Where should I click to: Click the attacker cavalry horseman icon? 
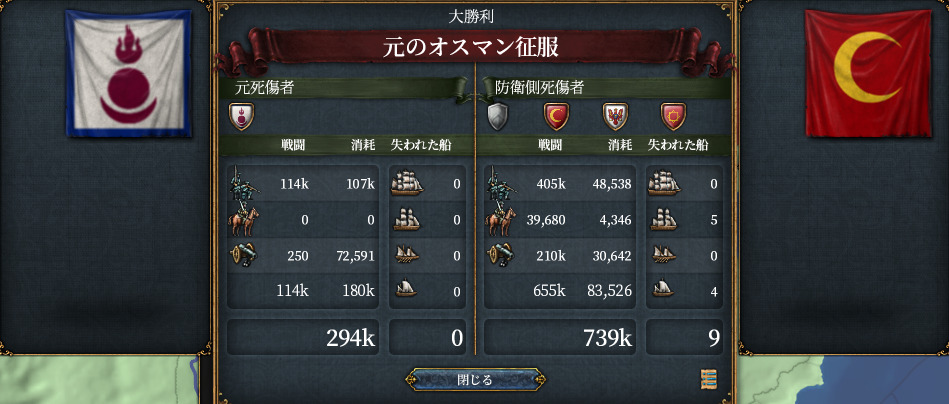point(243,220)
